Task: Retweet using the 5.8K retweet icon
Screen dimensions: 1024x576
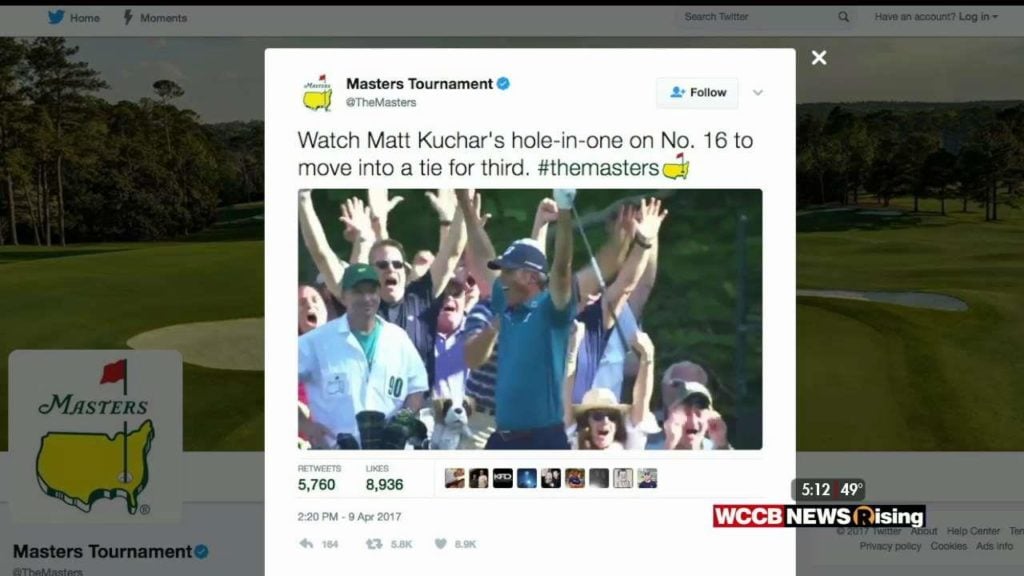Action: click(x=374, y=543)
